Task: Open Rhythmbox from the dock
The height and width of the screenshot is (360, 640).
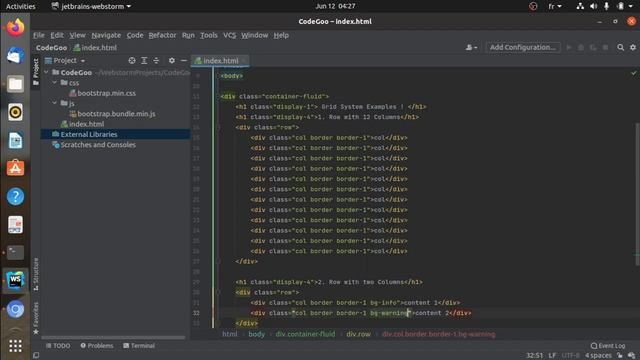Action: pos(15,112)
